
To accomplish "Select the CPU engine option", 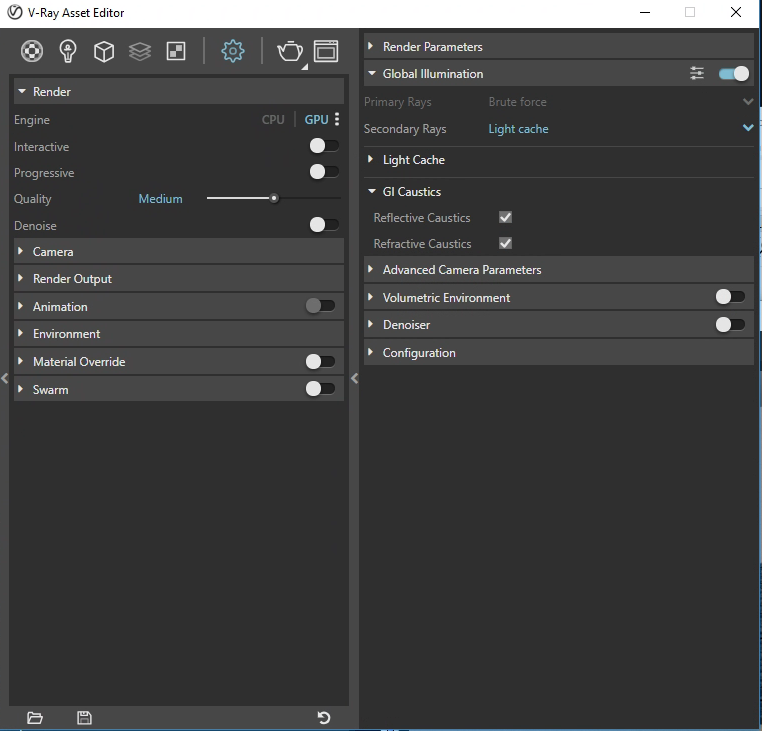I will tap(273, 120).
